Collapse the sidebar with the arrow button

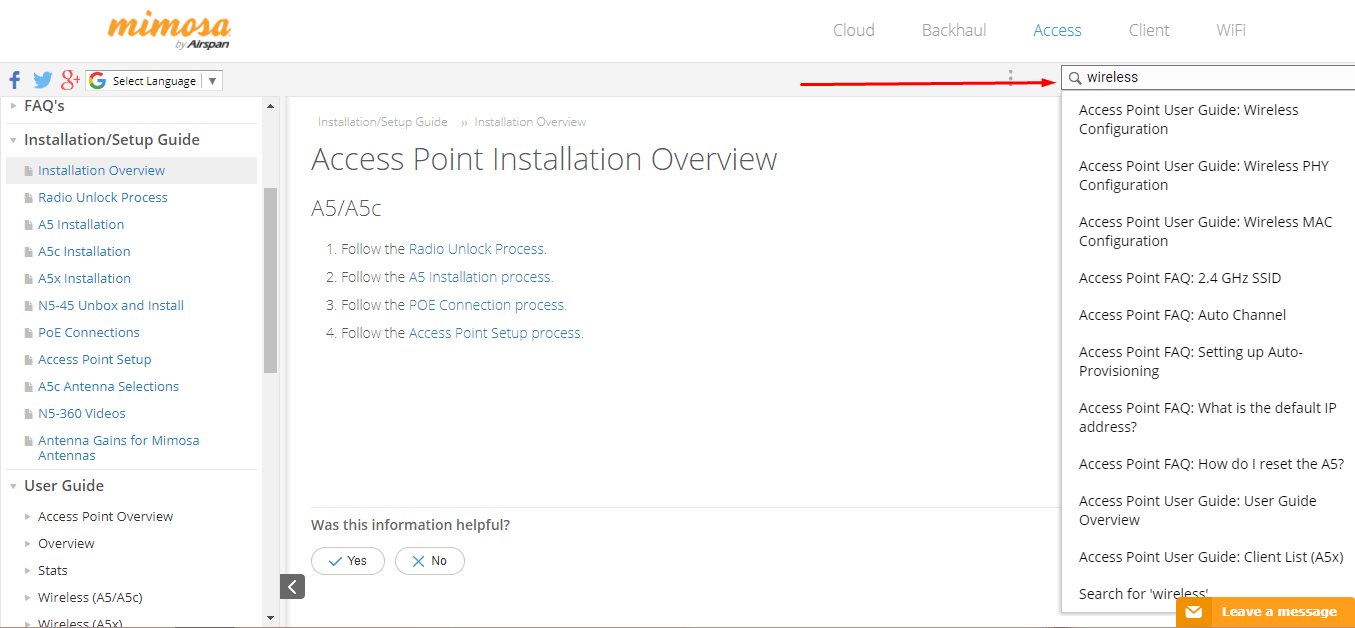292,587
